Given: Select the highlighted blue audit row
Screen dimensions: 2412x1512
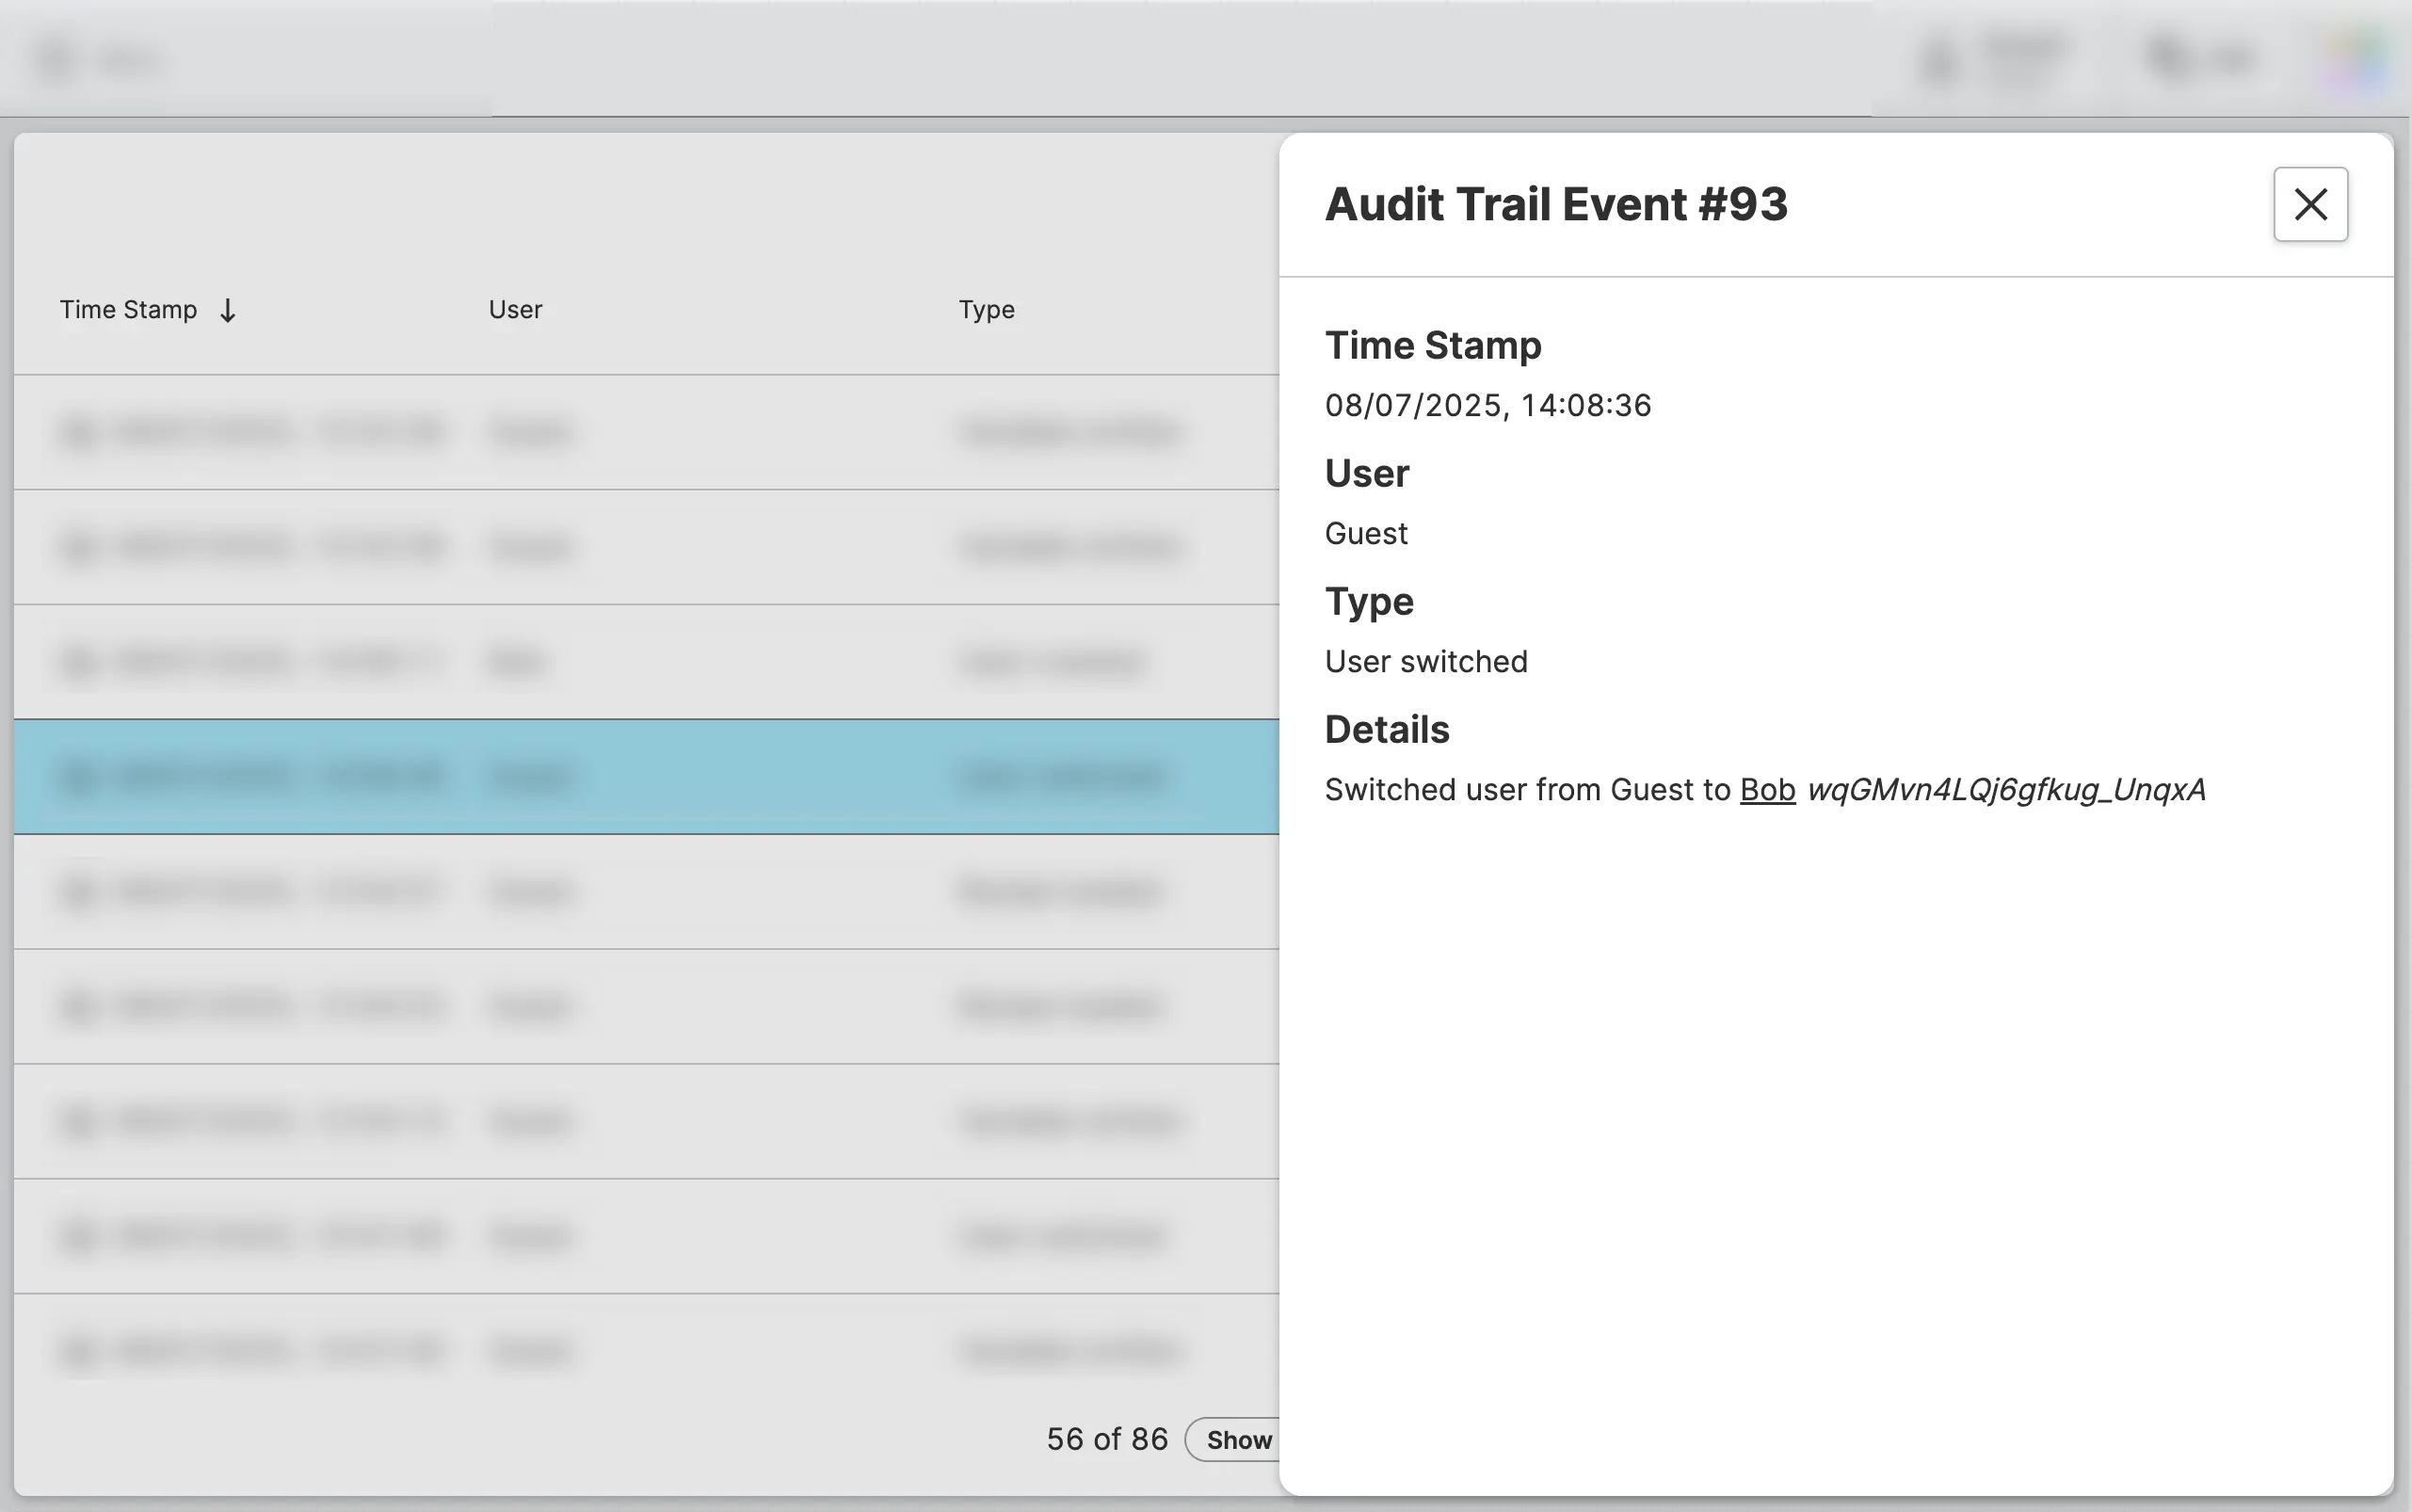Looking at the screenshot, I should [x=640, y=776].
